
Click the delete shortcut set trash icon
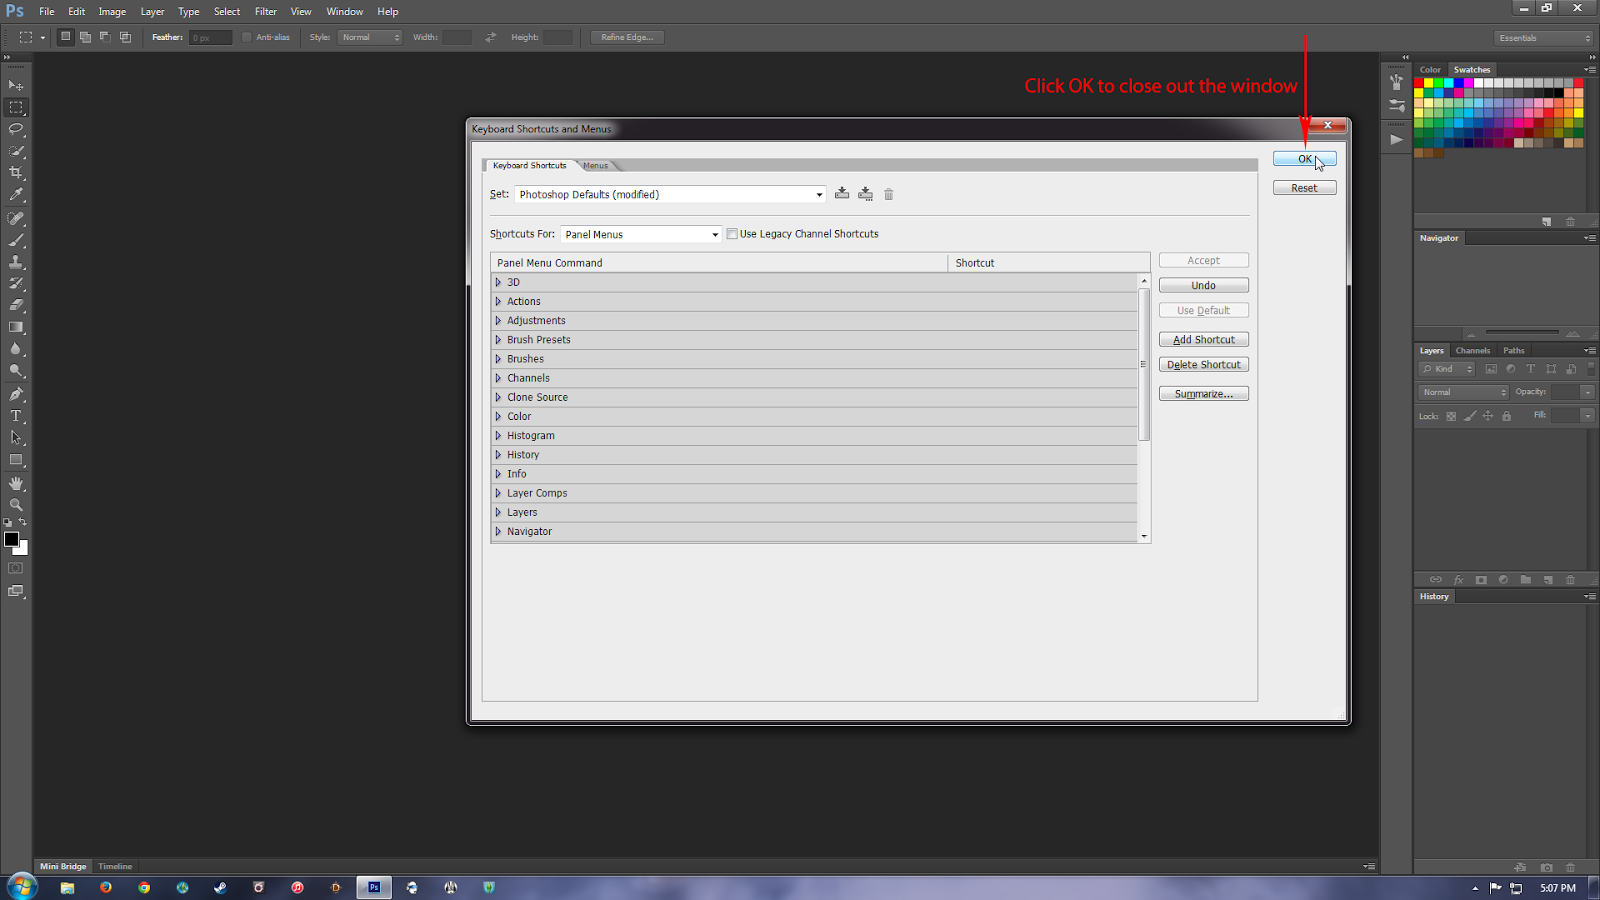pyautogui.click(x=888, y=194)
